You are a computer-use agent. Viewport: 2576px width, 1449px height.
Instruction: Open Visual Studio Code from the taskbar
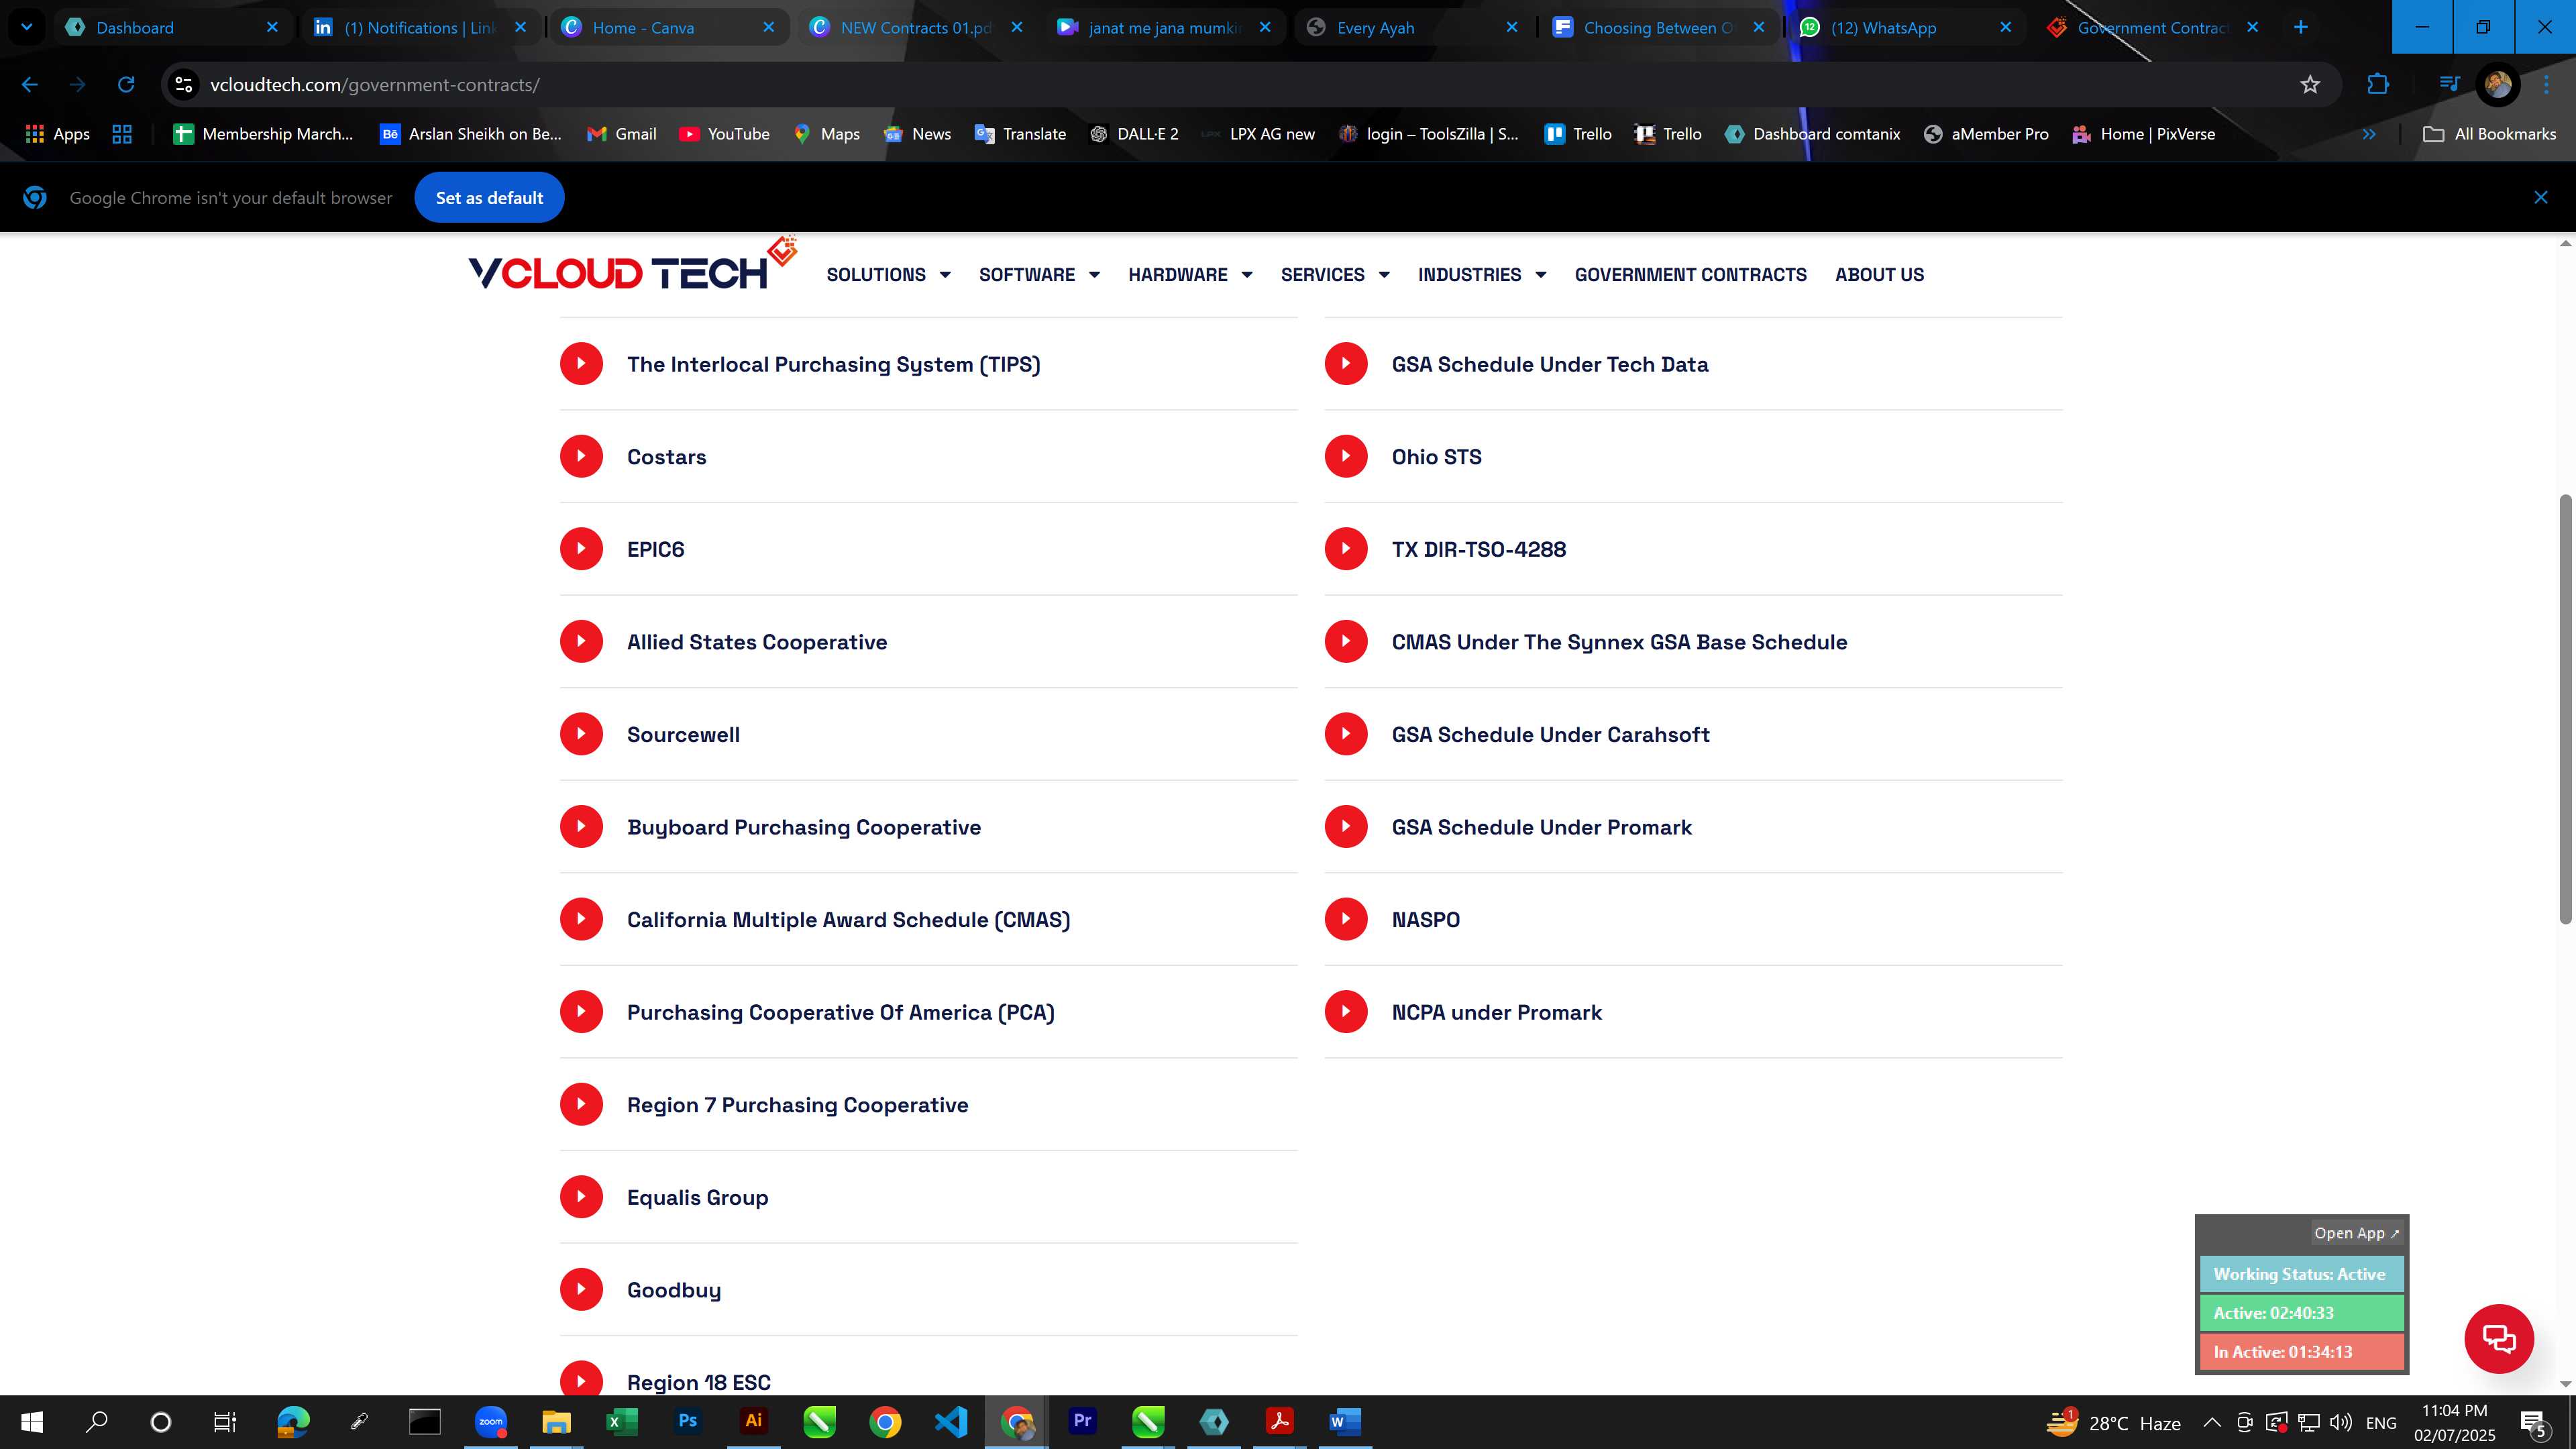(951, 1421)
